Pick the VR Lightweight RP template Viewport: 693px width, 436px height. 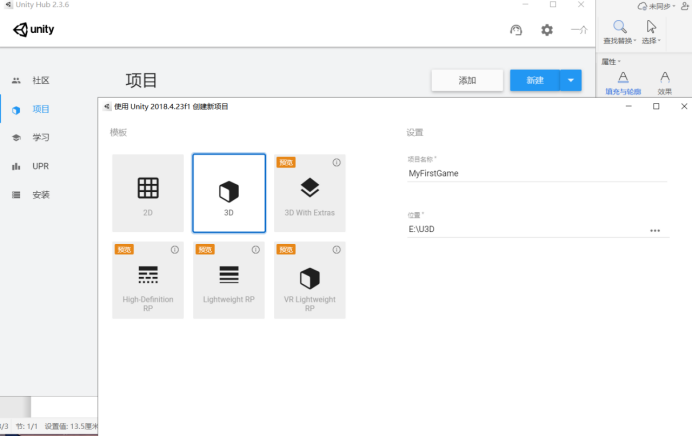point(310,280)
